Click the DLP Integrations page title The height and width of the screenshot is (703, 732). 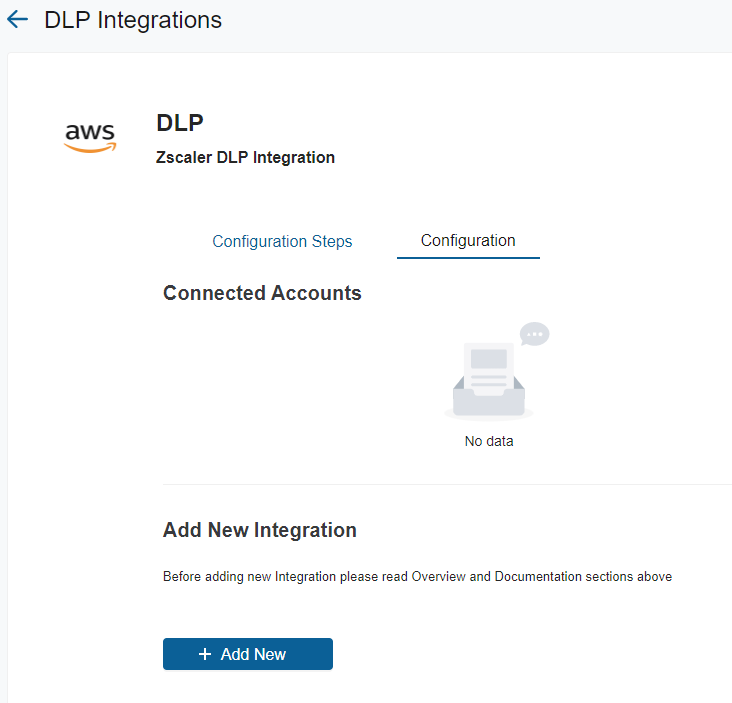pyautogui.click(x=133, y=20)
